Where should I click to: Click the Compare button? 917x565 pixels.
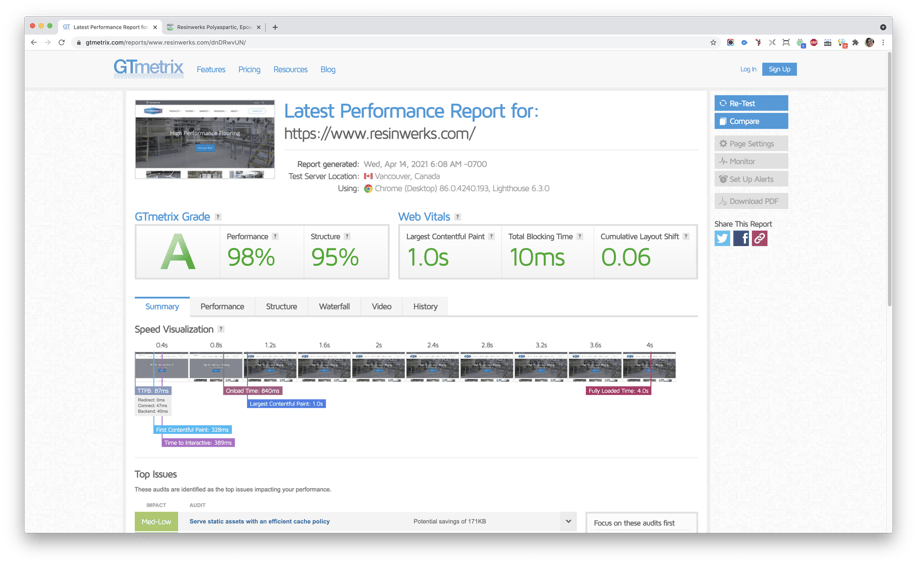[x=751, y=121]
